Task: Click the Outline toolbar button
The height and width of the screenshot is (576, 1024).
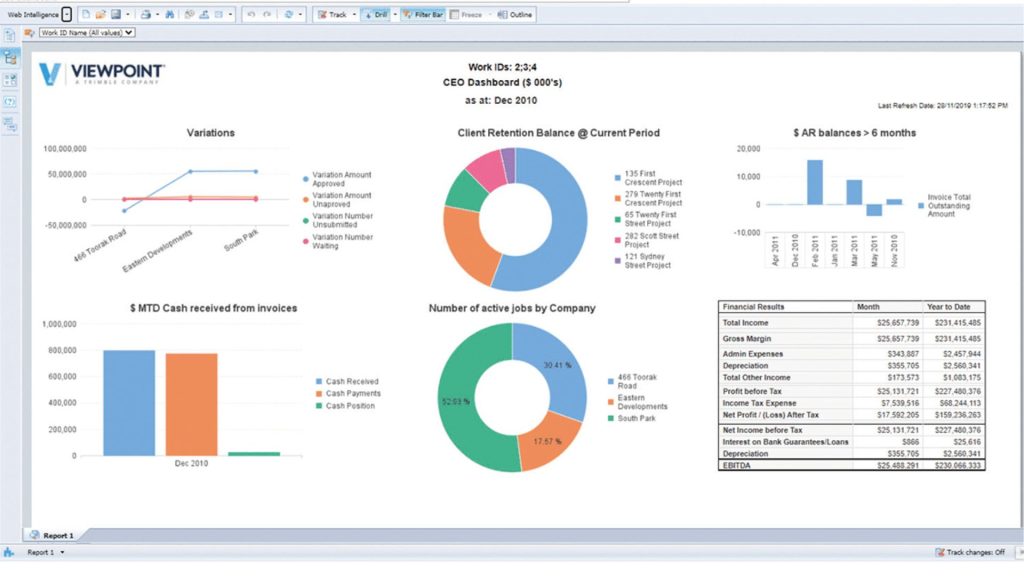Action: (515, 14)
